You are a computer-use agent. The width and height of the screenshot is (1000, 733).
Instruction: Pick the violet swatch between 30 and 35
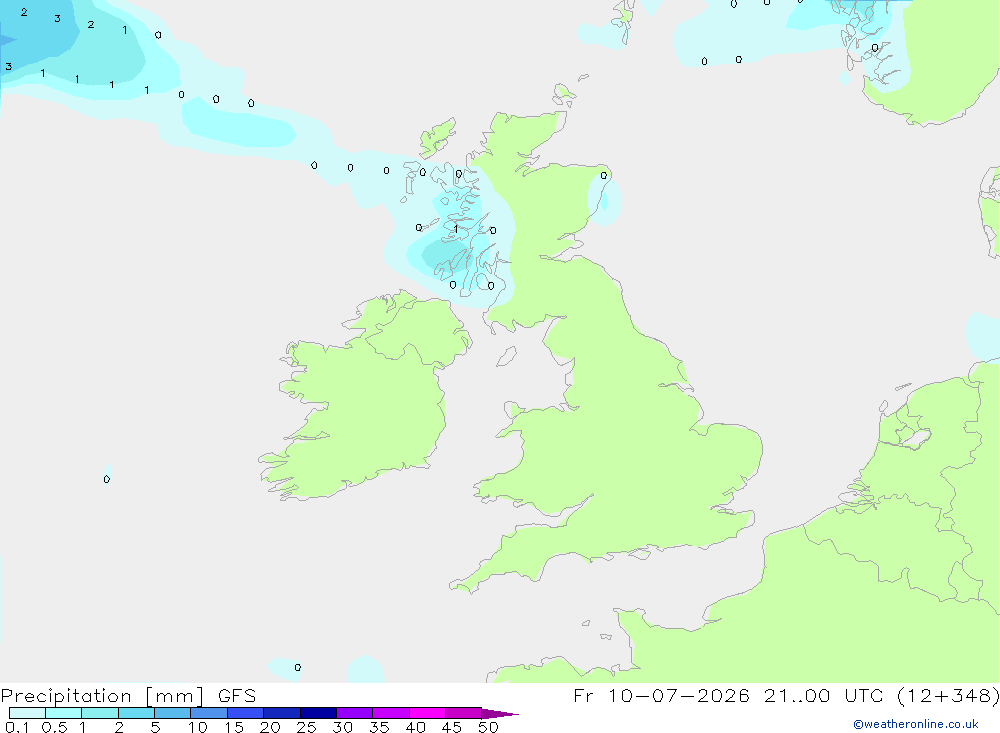click(x=354, y=713)
